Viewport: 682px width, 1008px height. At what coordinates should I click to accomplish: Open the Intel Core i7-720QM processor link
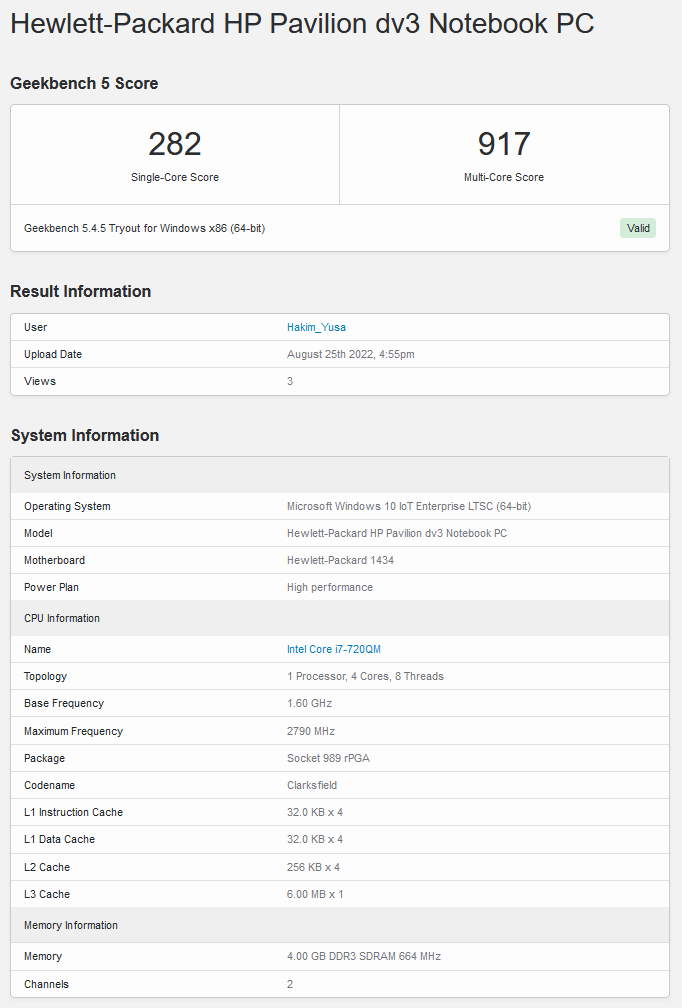point(334,649)
